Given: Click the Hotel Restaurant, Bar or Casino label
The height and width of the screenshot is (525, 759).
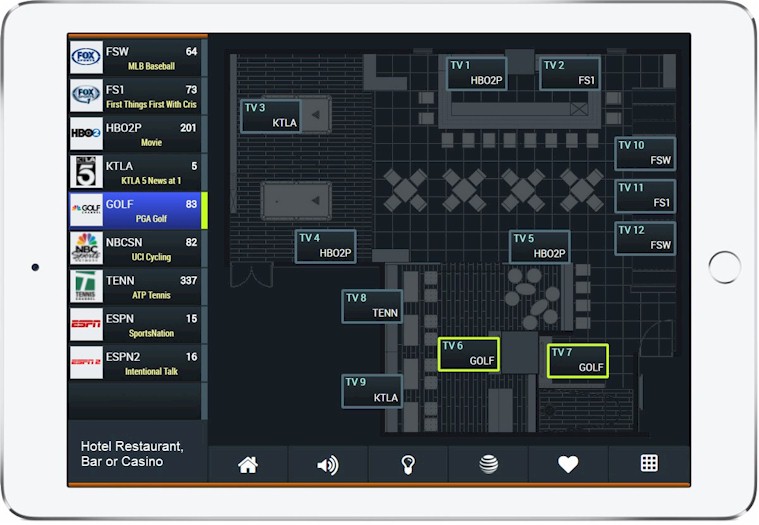Looking at the screenshot, I should (x=132, y=453).
